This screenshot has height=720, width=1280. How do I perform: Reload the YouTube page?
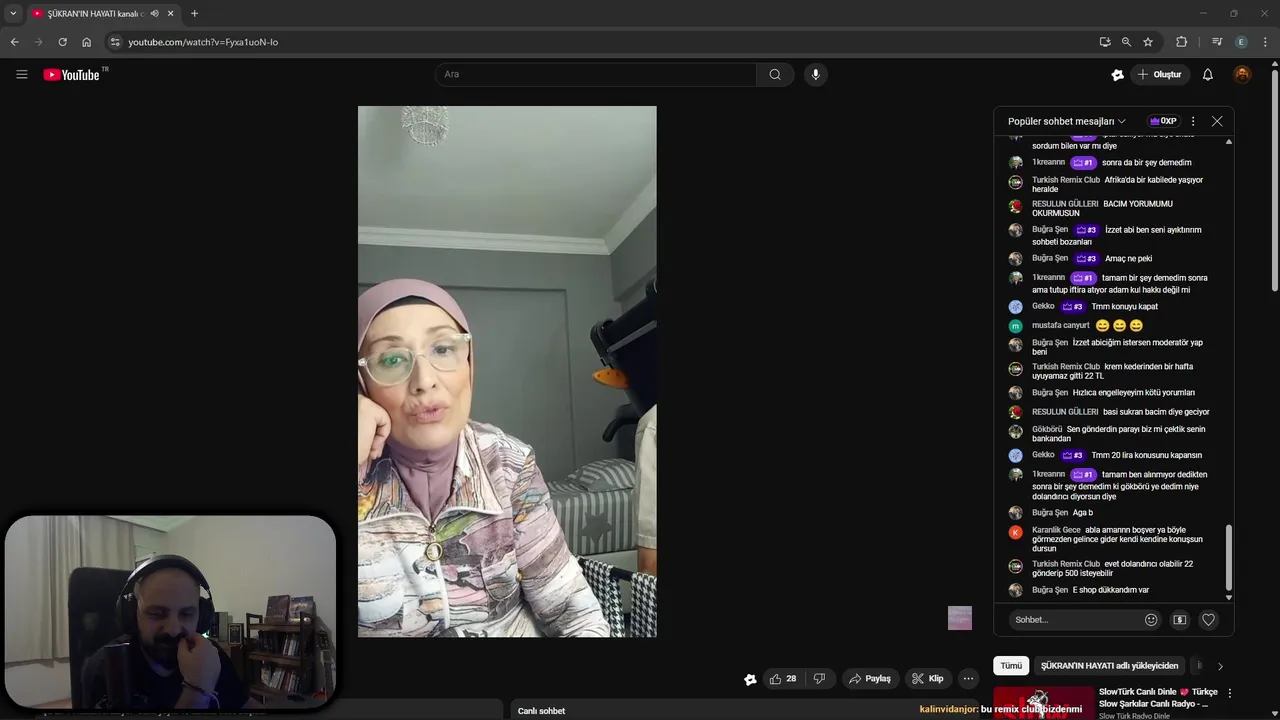(62, 42)
